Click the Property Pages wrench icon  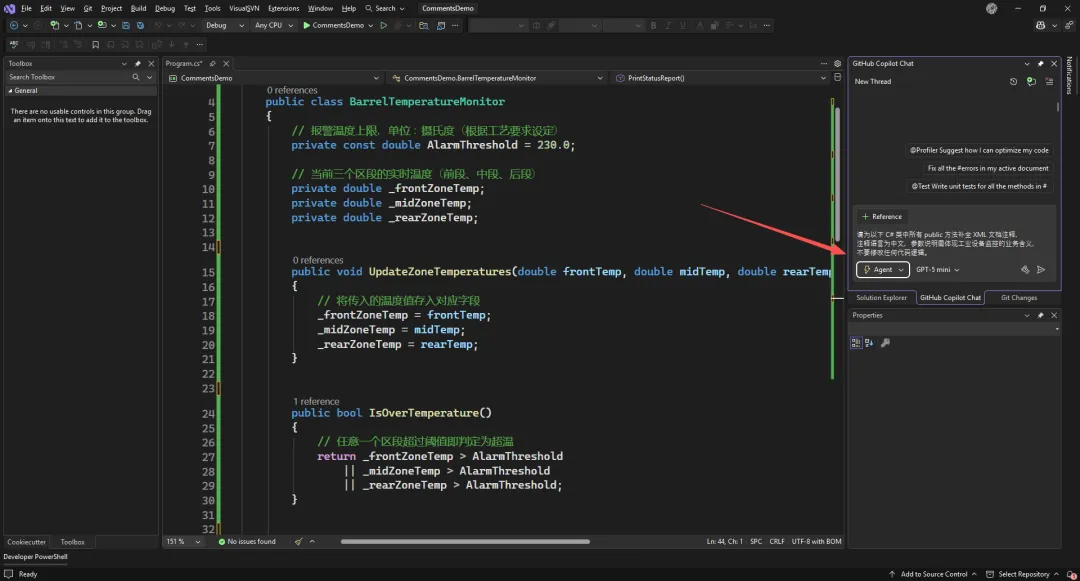coord(886,343)
